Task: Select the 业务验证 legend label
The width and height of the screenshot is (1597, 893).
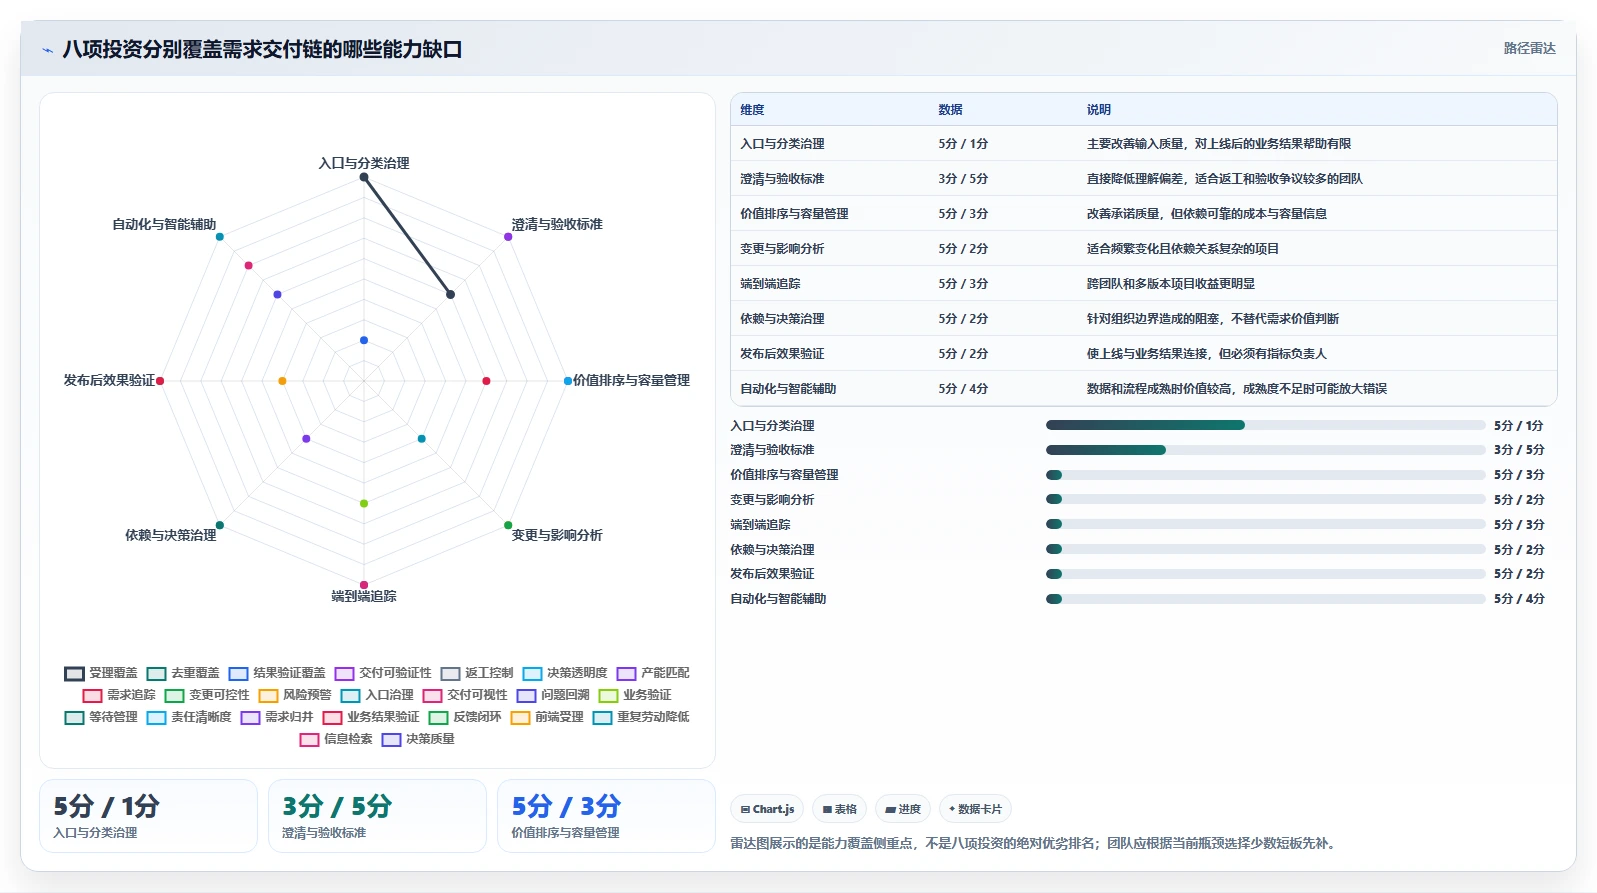Action: [647, 695]
